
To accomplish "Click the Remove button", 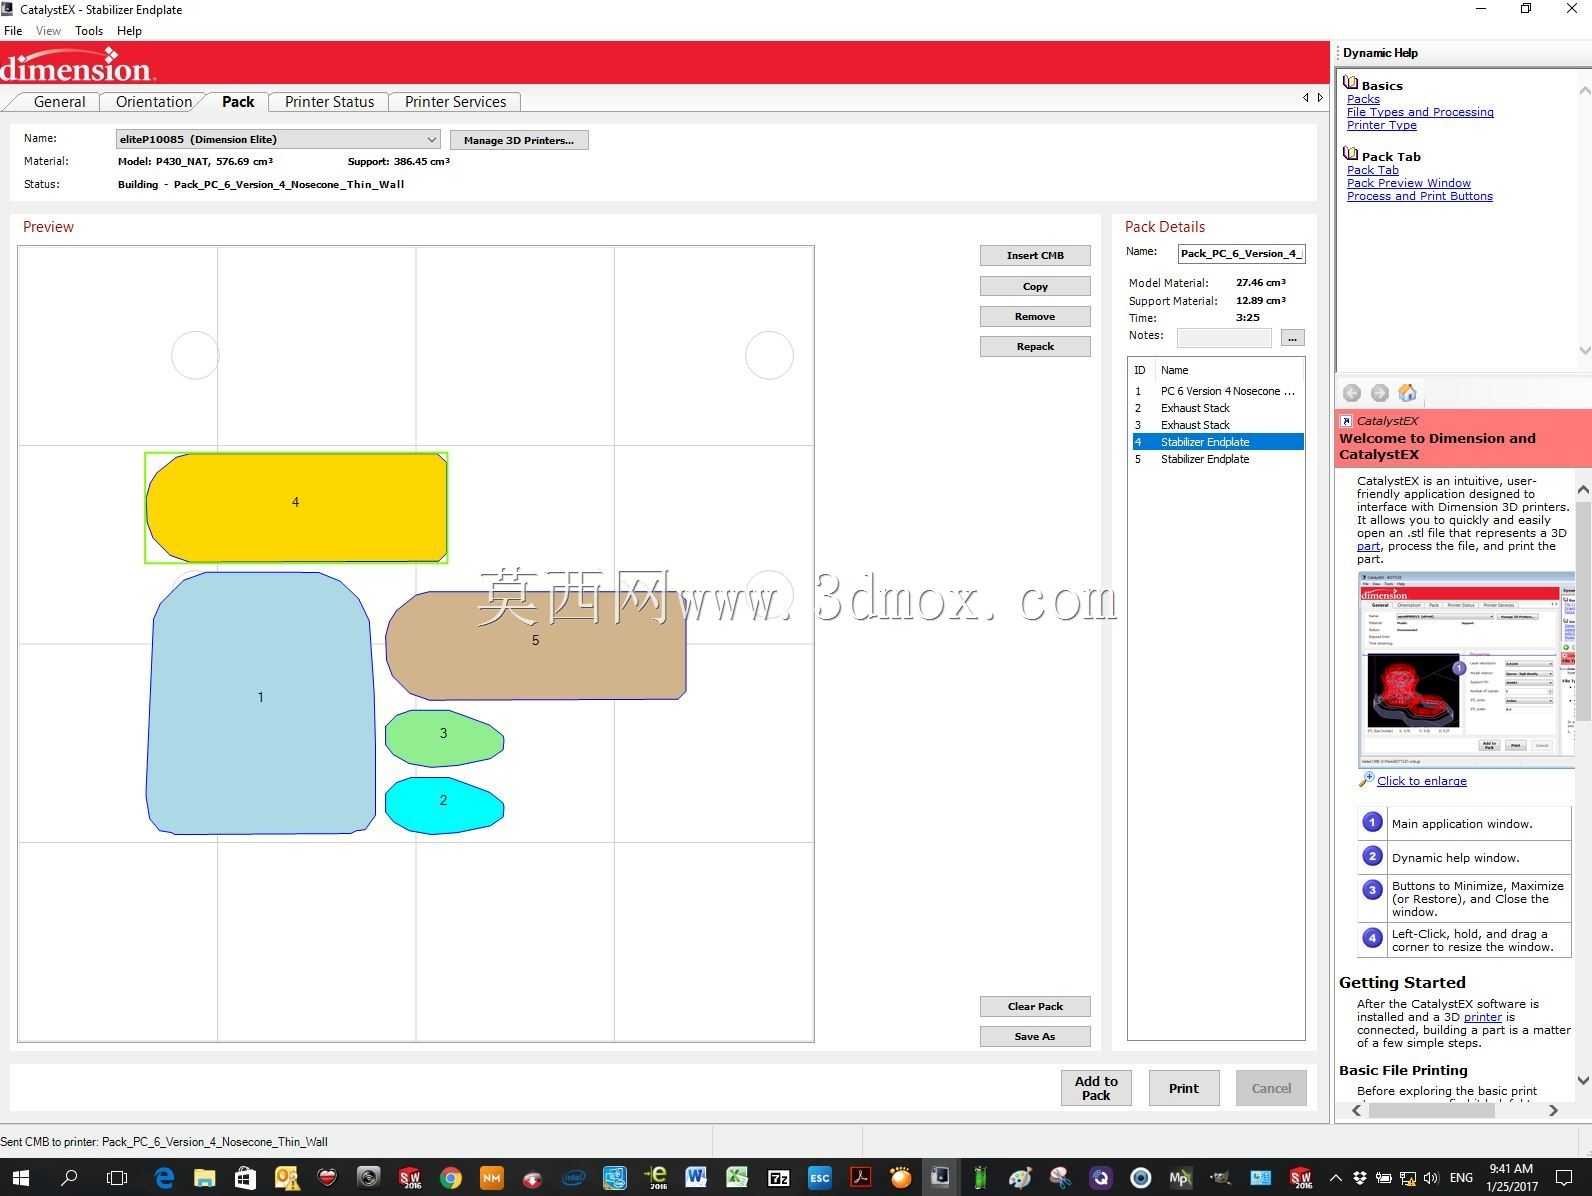I will click(x=1035, y=316).
